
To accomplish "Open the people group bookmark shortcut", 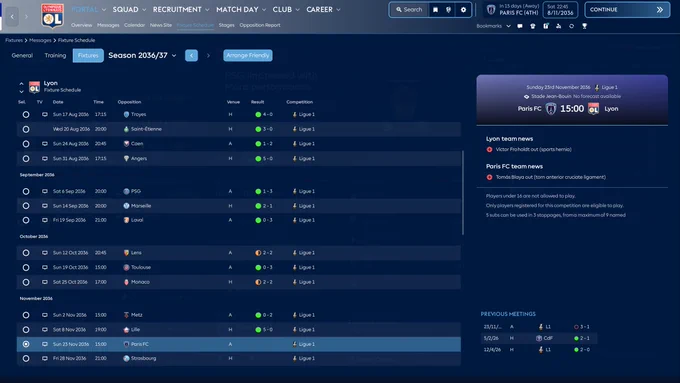I will (x=559, y=26).
